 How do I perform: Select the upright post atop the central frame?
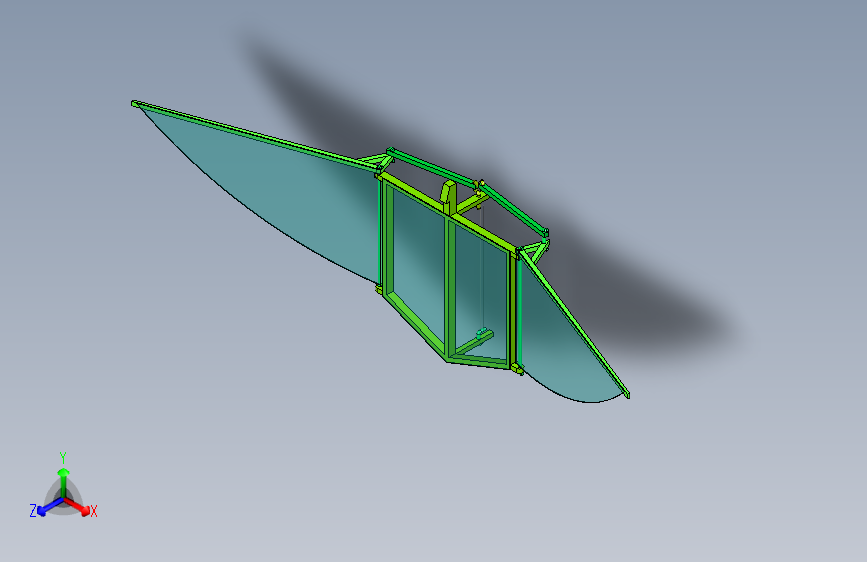click(x=448, y=197)
